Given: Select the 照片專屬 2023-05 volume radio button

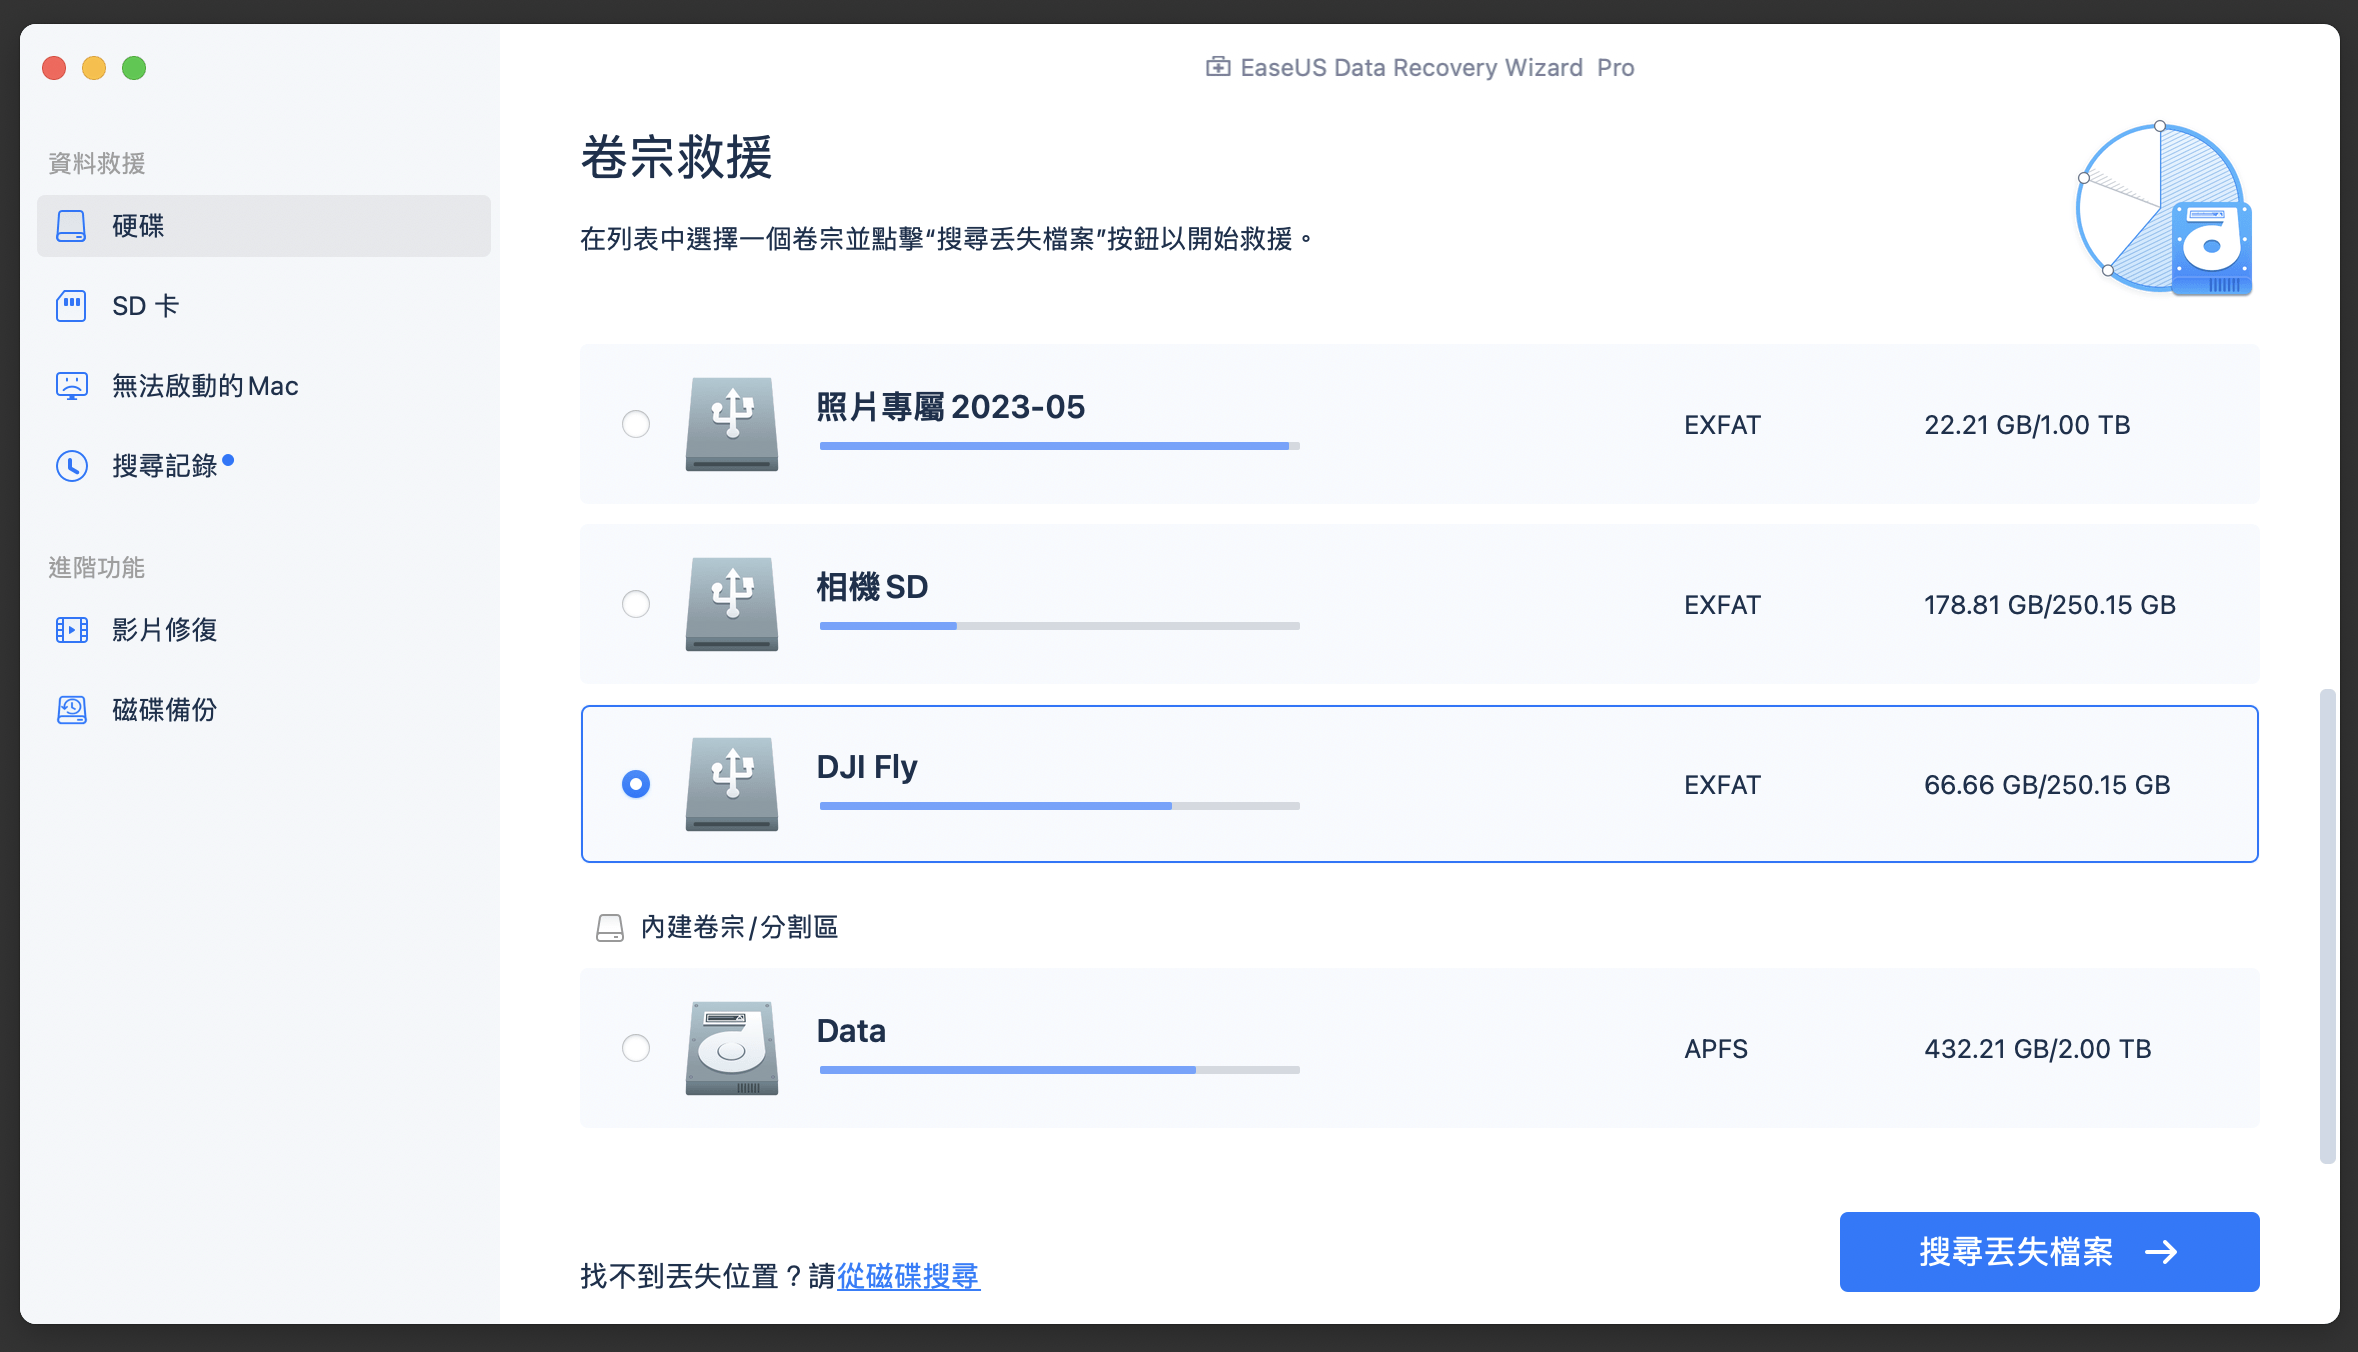Looking at the screenshot, I should 636,424.
